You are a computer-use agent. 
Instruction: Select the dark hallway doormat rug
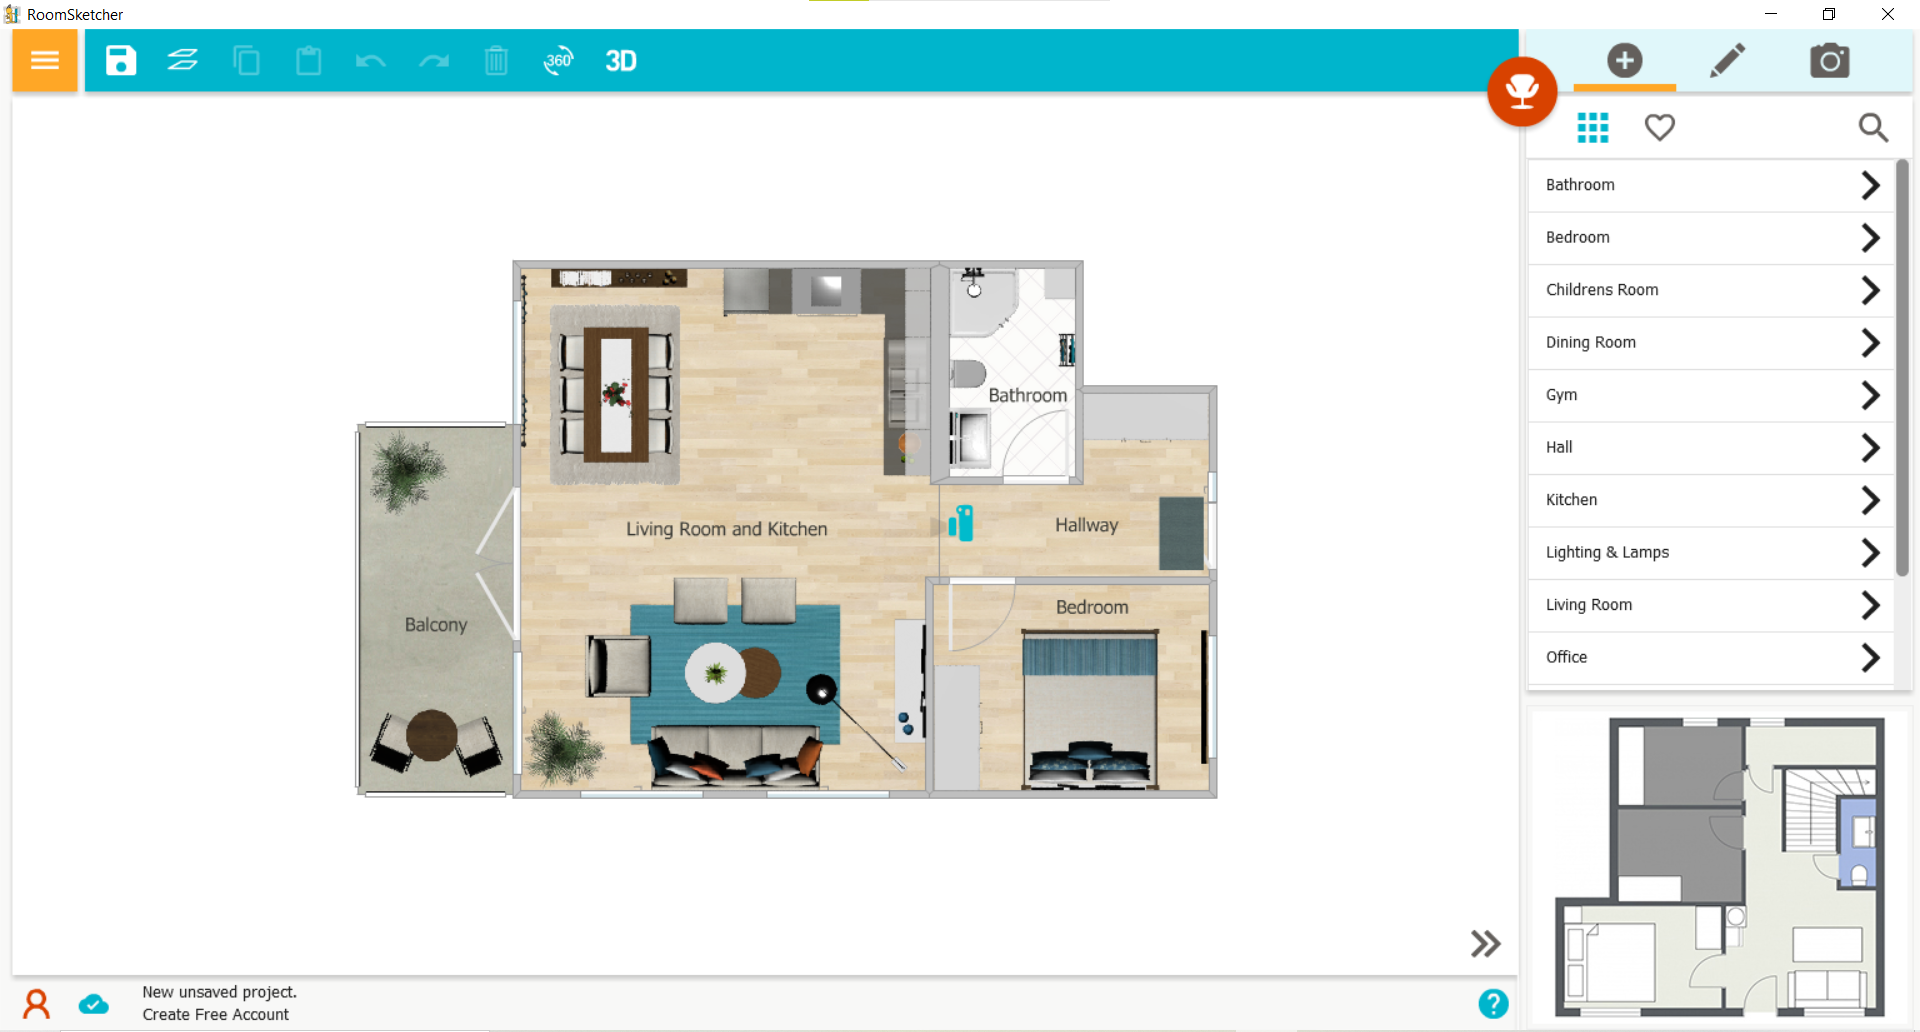tap(1181, 534)
